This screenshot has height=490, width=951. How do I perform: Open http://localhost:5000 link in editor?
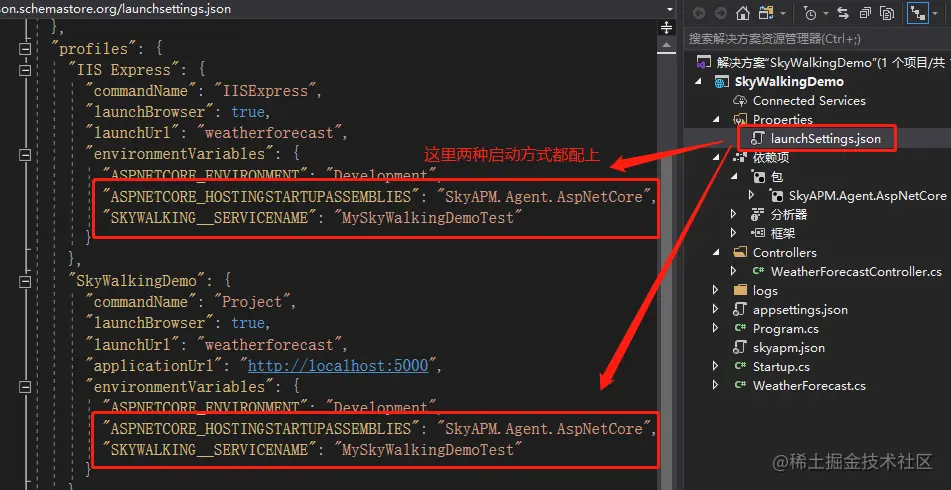point(338,365)
